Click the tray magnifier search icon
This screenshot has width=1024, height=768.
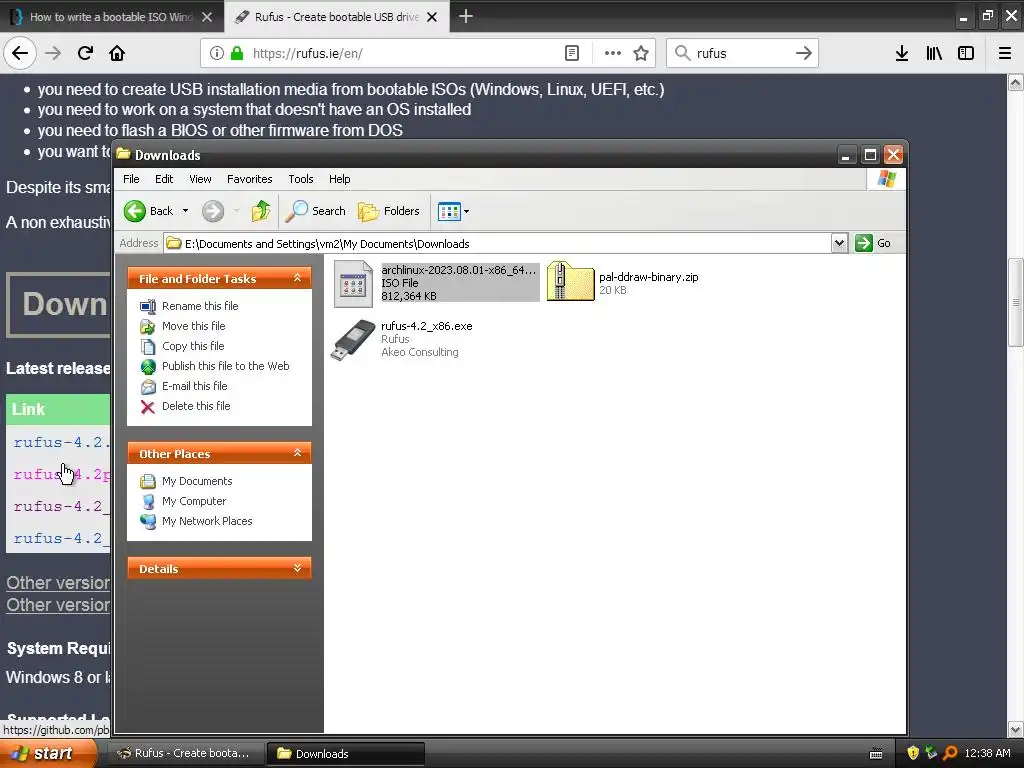950,754
